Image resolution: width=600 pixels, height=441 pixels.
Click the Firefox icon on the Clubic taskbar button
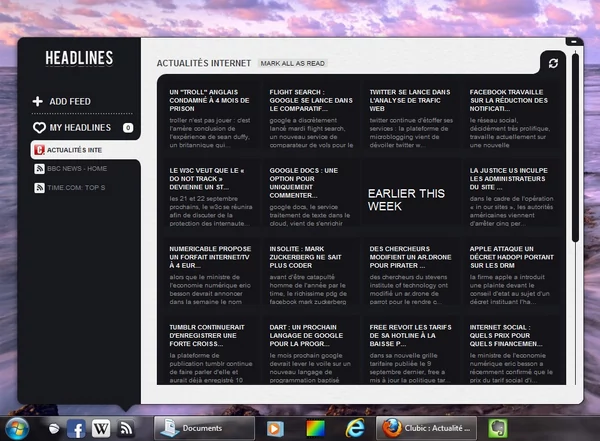point(391,428)
